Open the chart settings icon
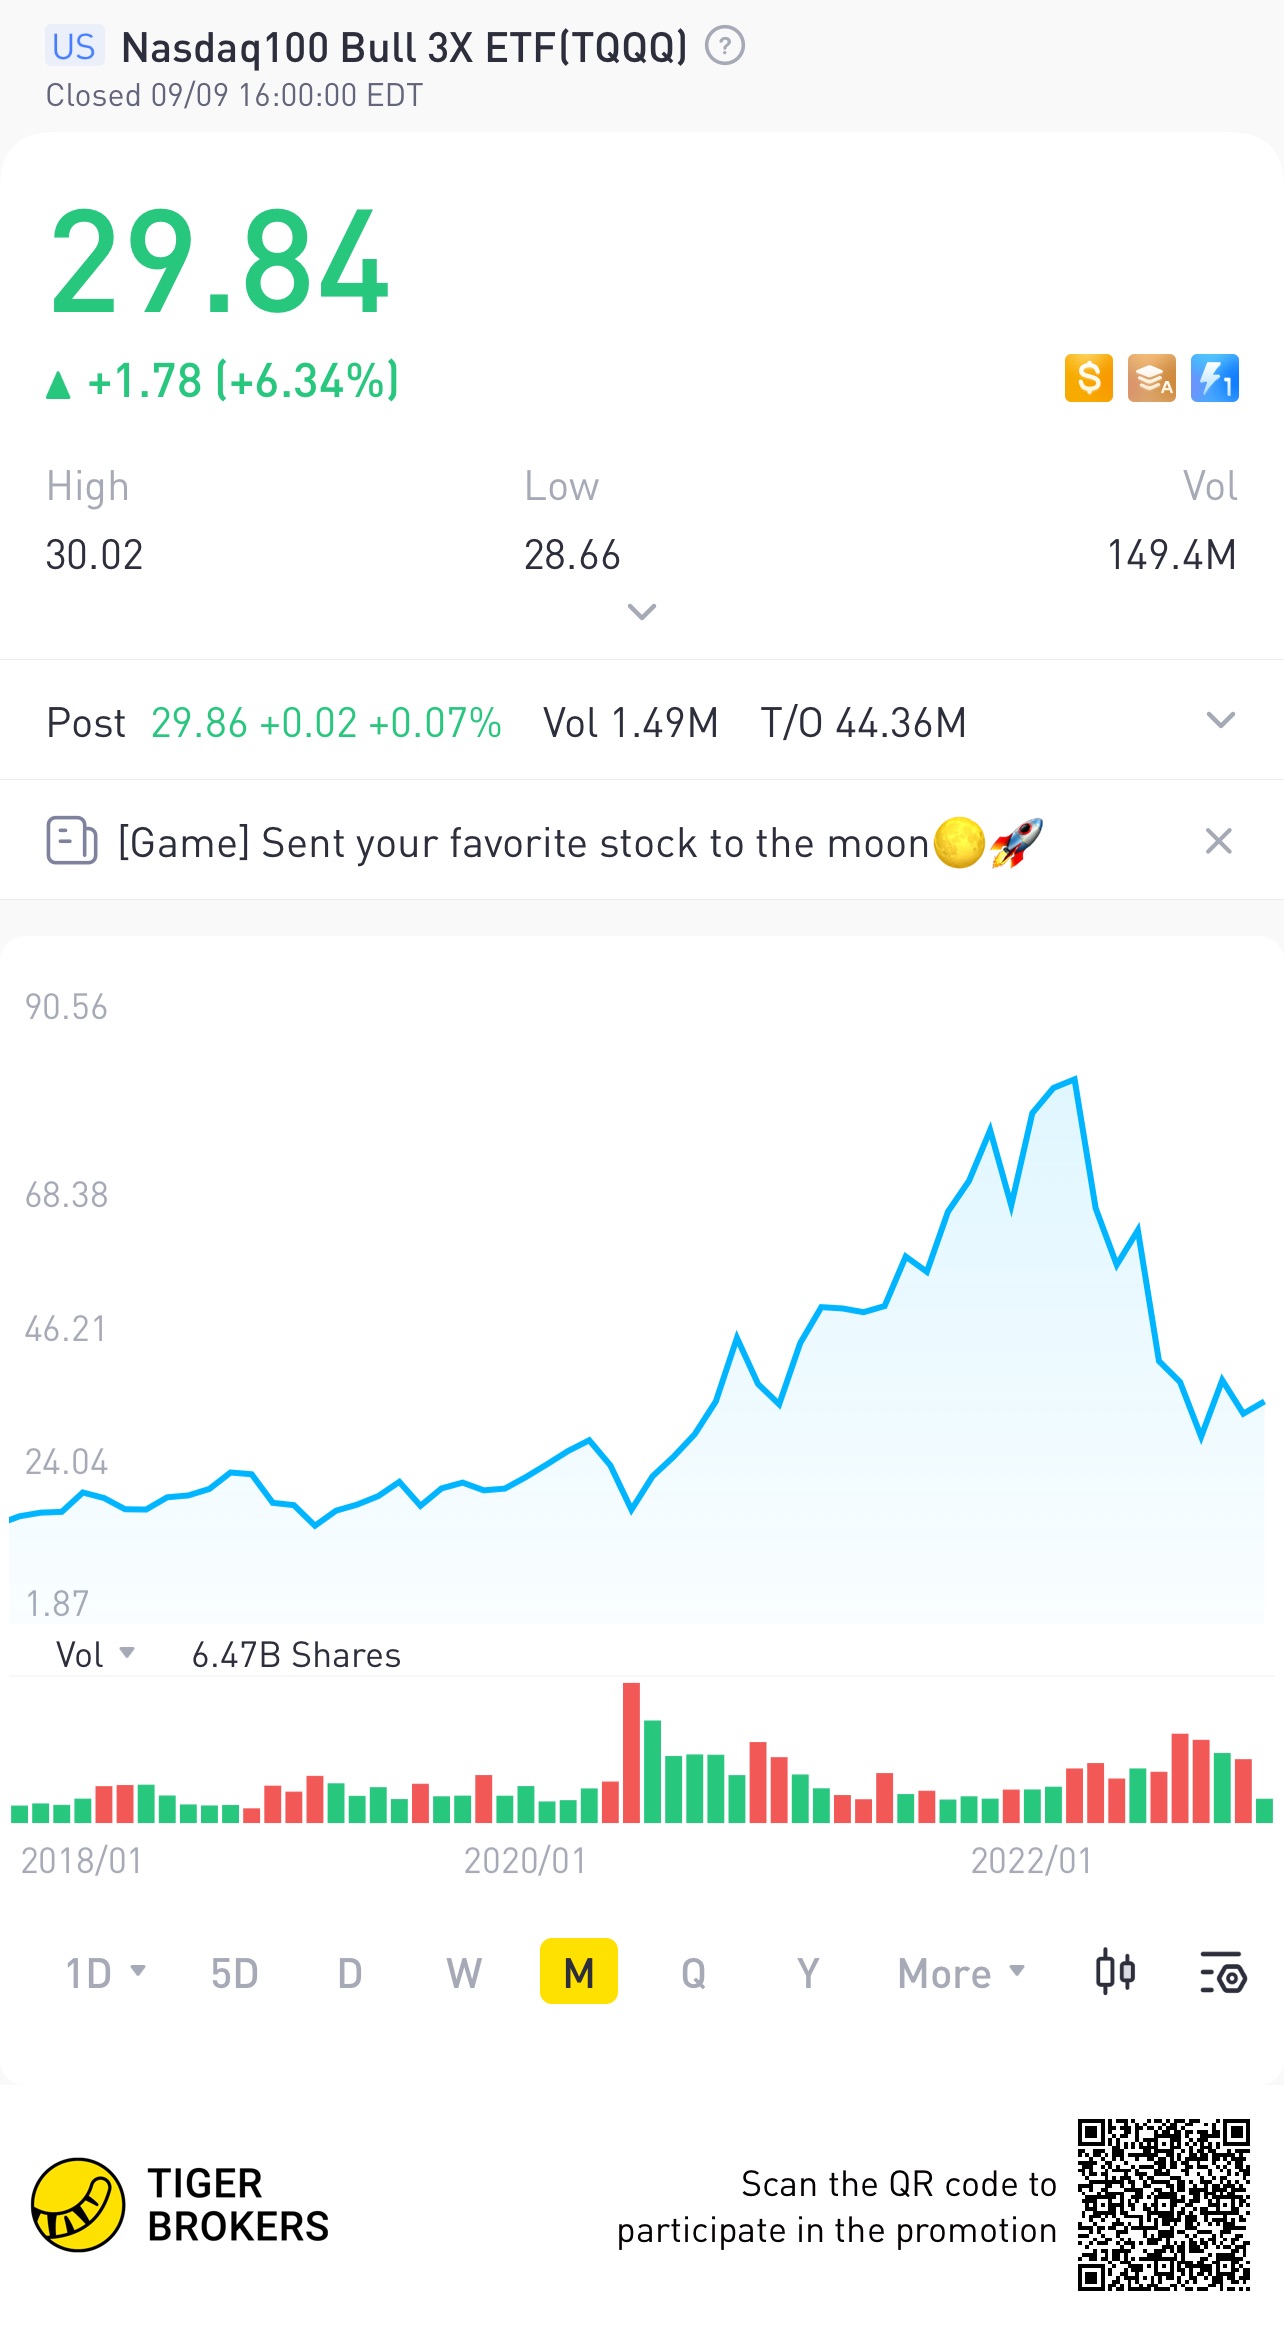1284x2325 pixels. [x=1222, y=1972]
